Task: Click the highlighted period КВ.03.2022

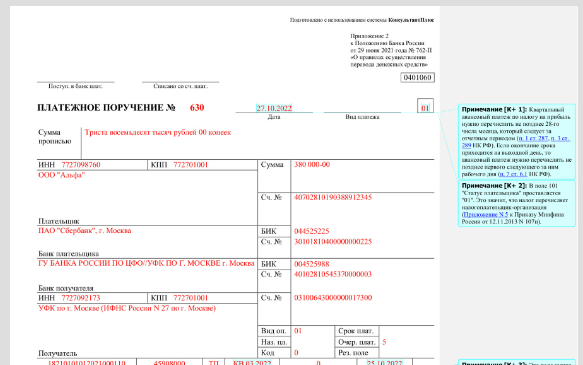Action: click(252, 362)
